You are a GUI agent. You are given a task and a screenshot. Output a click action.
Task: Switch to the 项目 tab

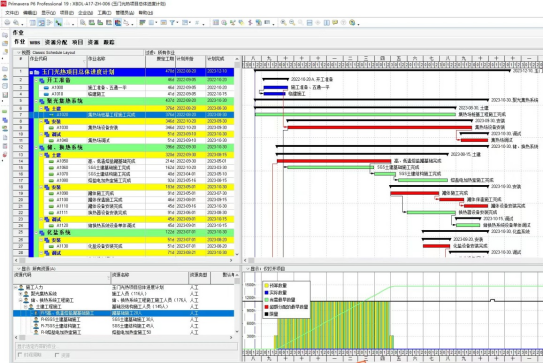(78, 42)
